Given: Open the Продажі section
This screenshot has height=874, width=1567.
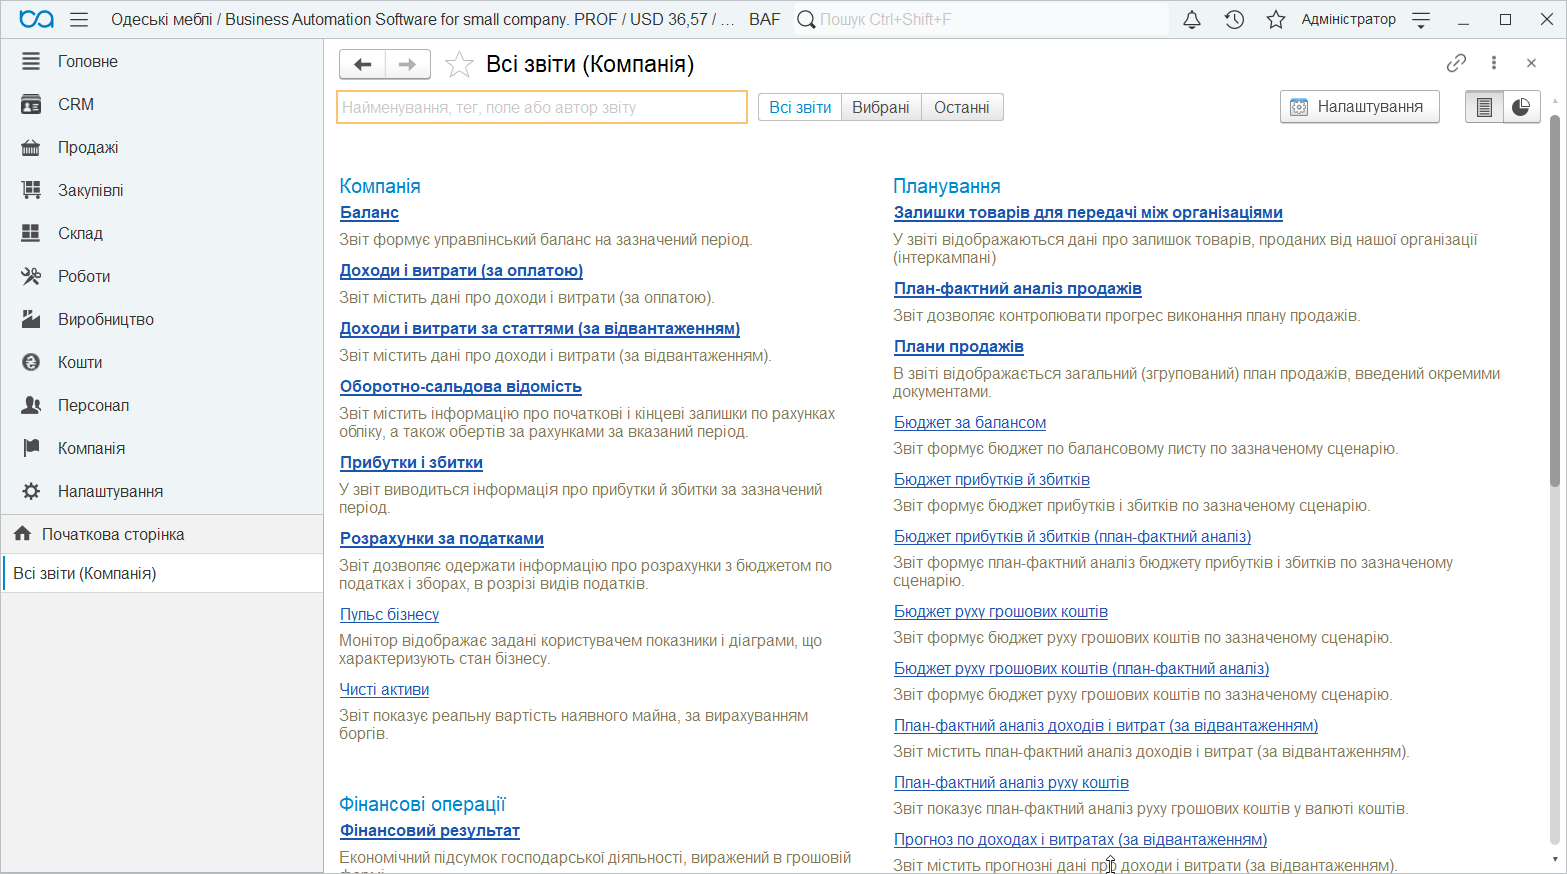Looking at the screenshot, I should [x=88, y=147].
